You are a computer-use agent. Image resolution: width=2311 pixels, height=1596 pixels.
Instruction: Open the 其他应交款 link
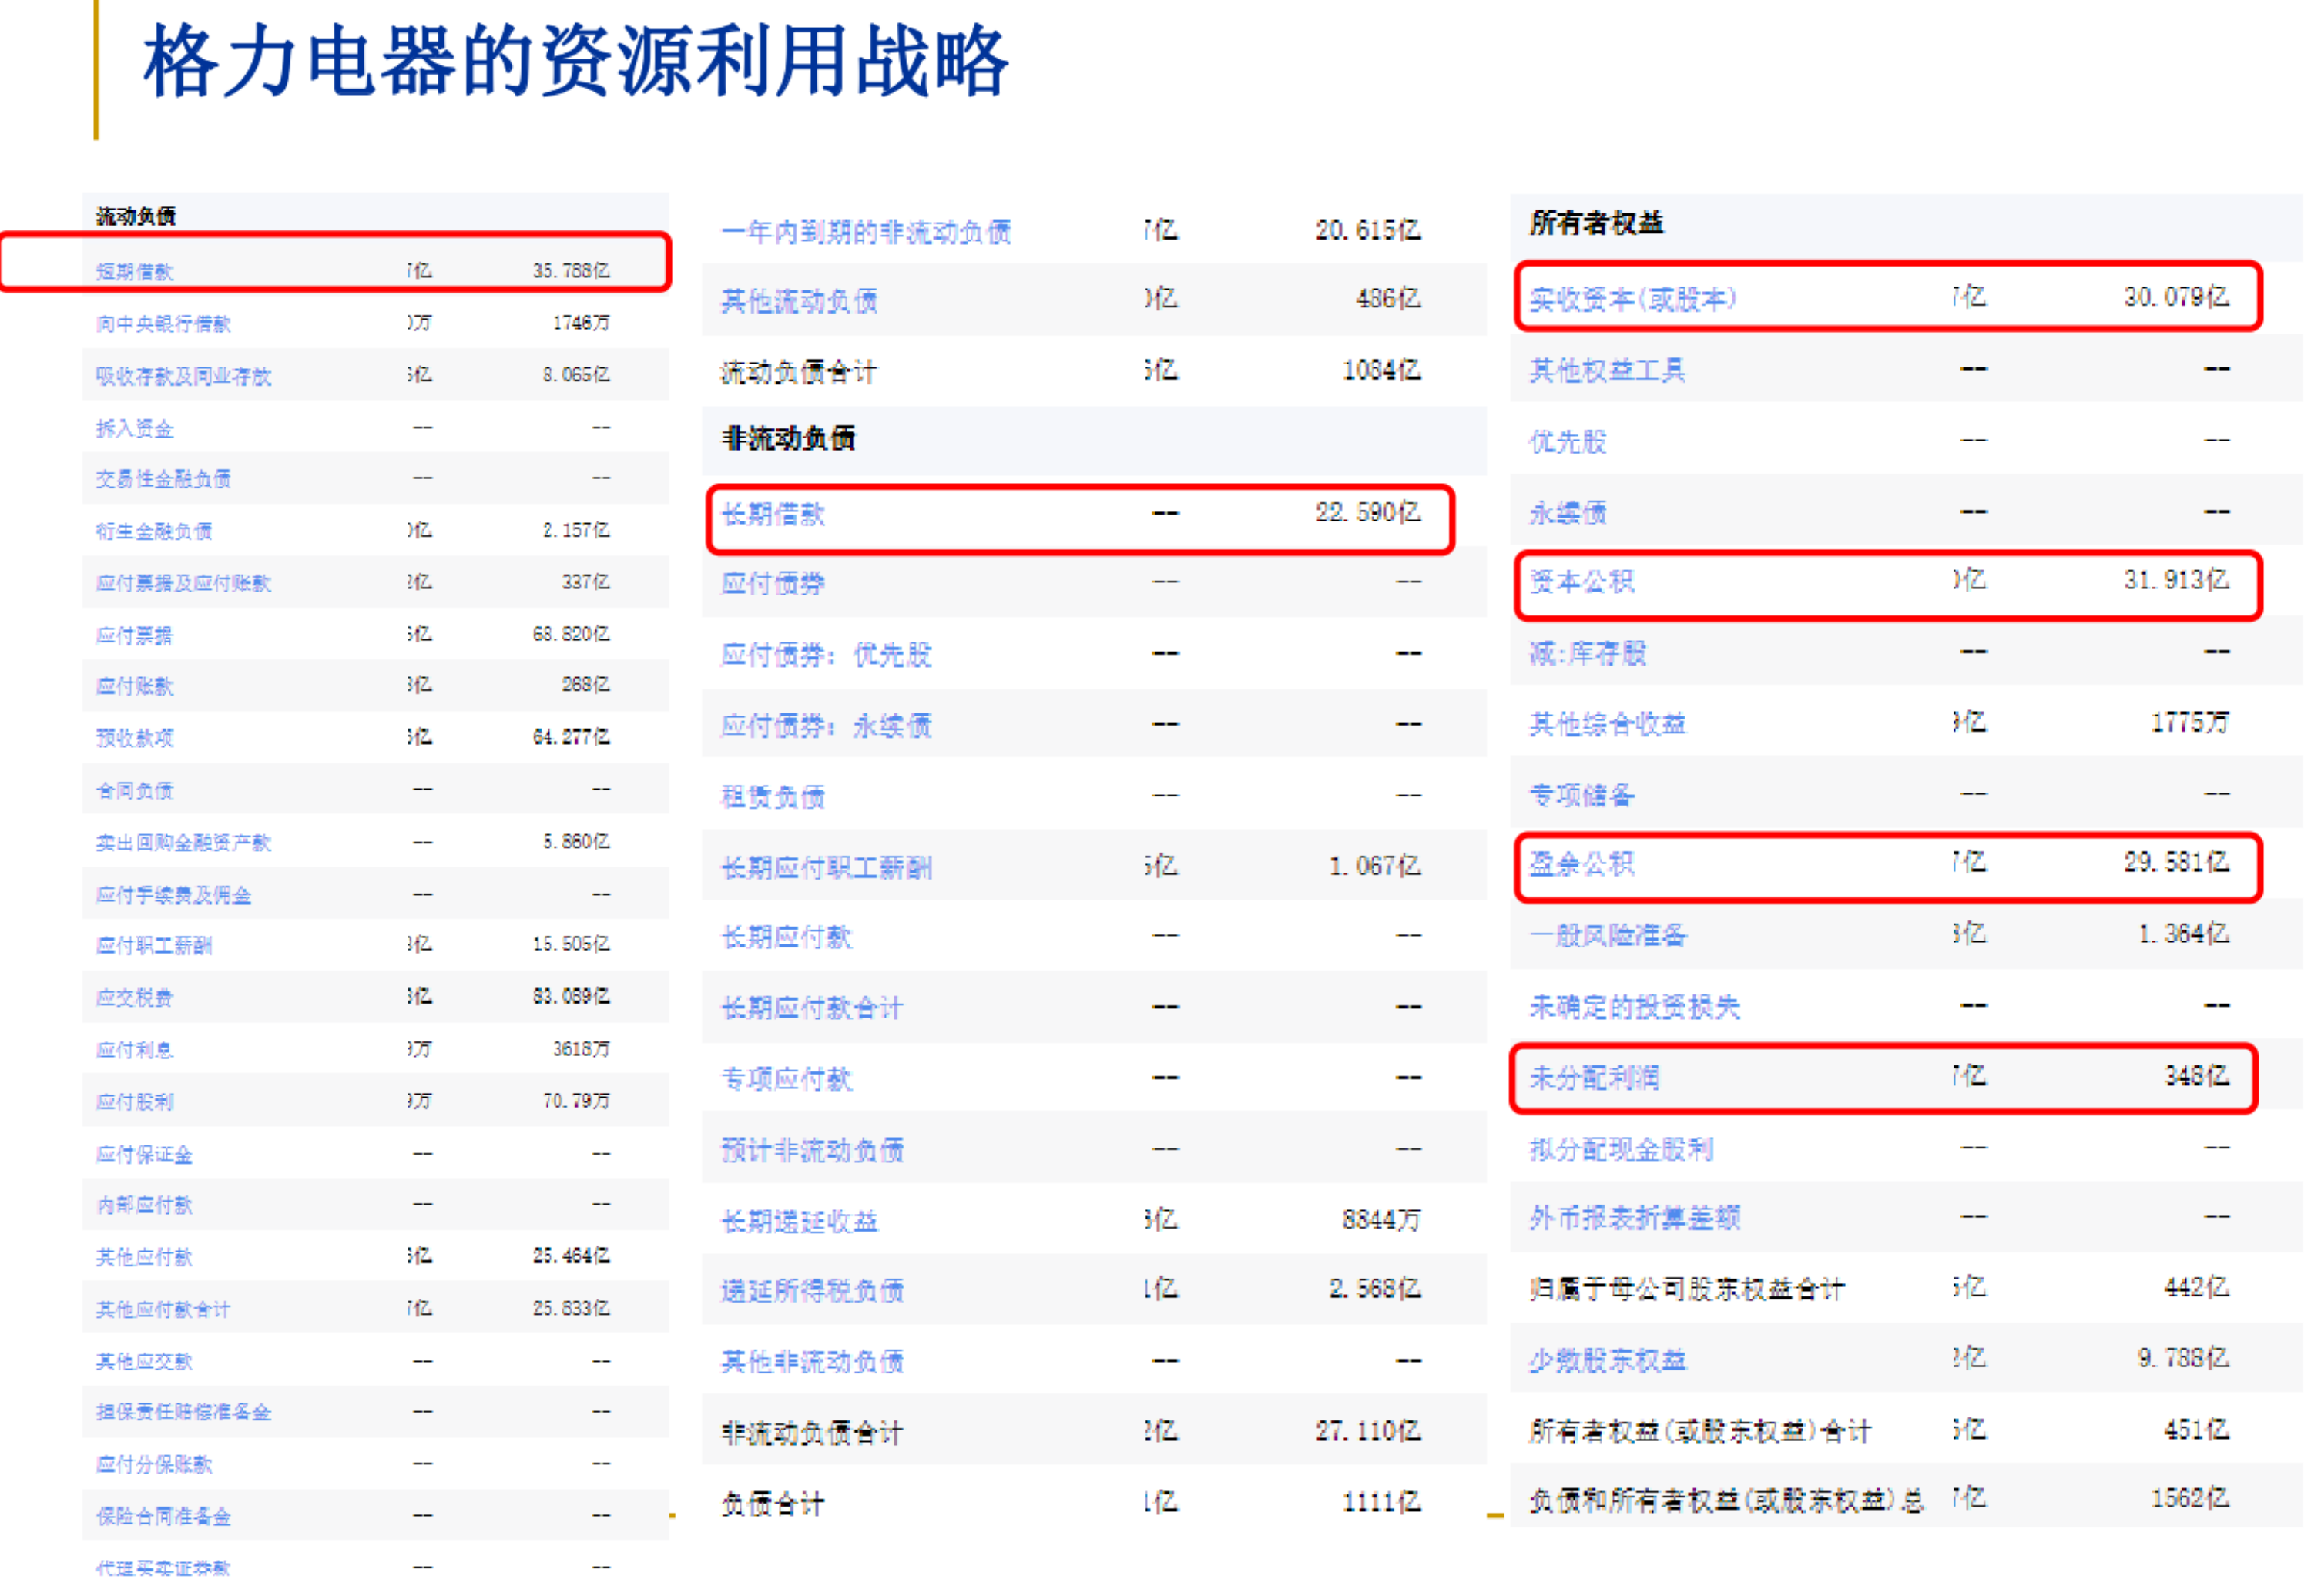tap(145, 1361)
